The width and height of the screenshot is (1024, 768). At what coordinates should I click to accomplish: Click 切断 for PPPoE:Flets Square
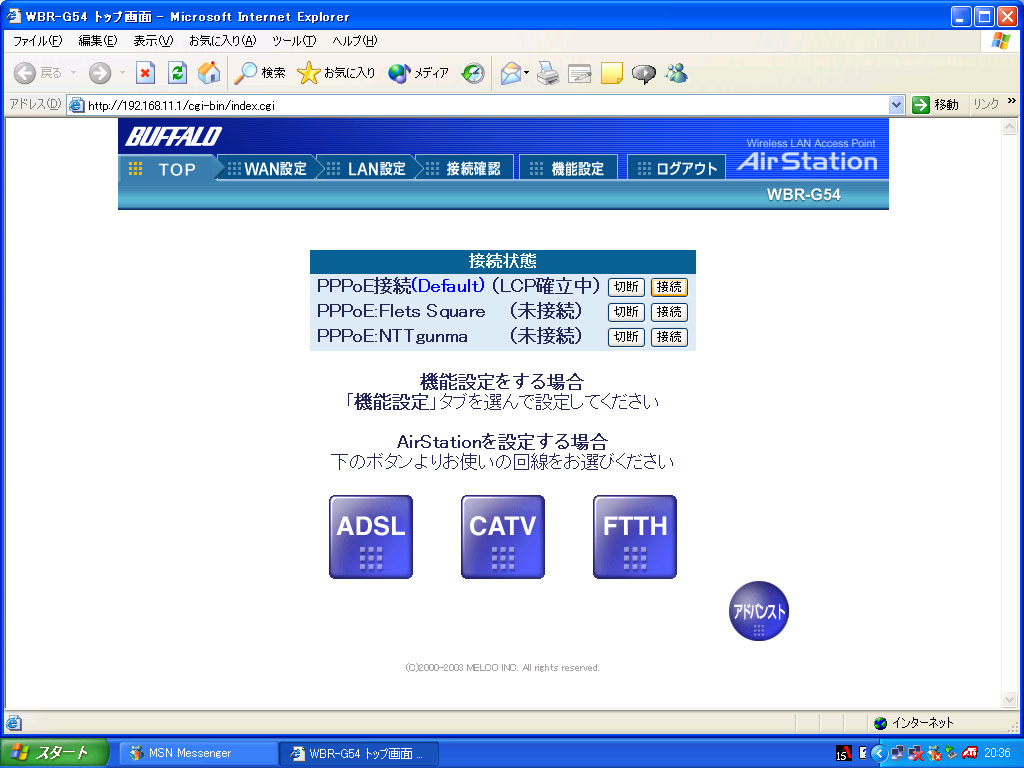tap(626, 312)
